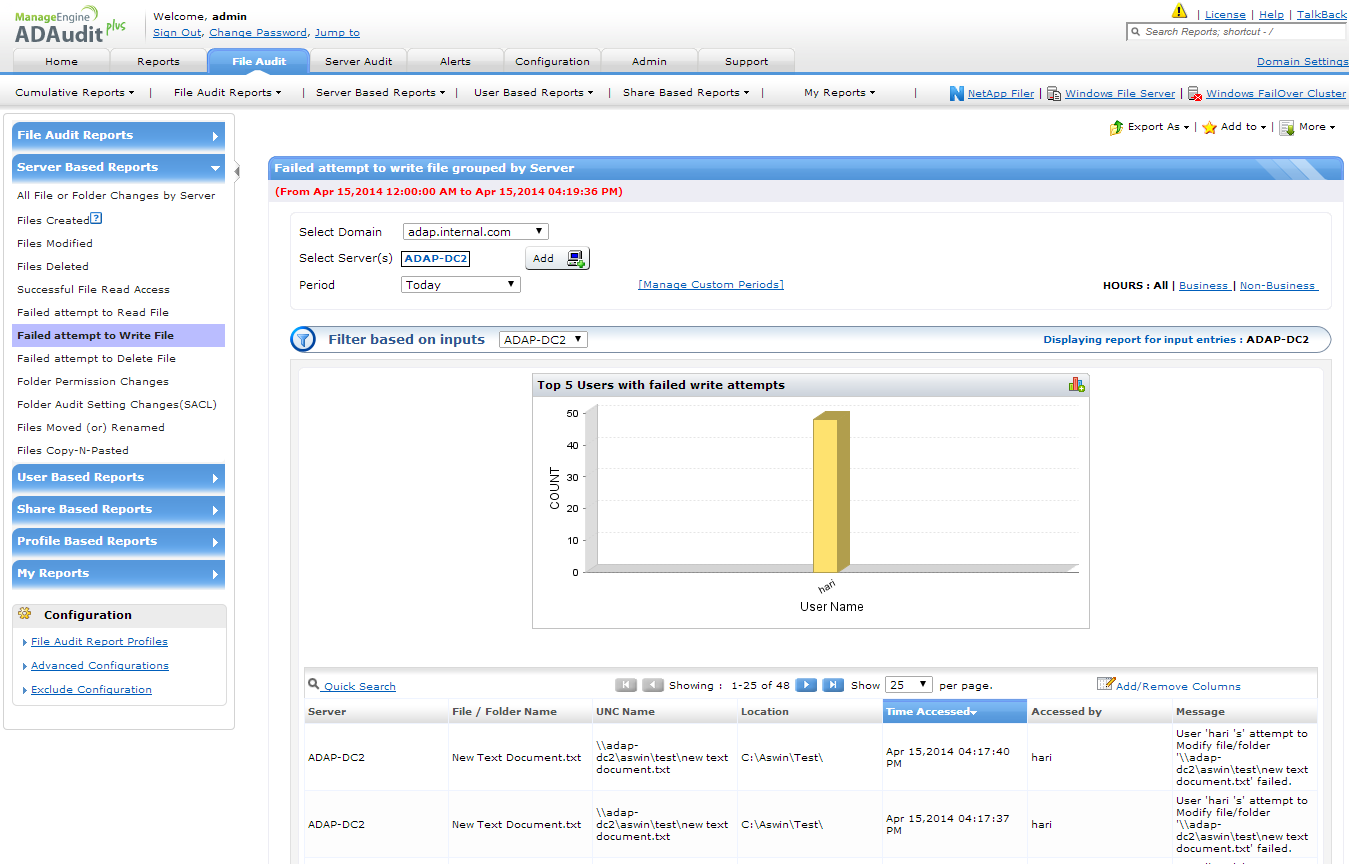1349x864 pixels.
Task: Click the Add to favorites star icon
Action: (x=1209, y=128)
